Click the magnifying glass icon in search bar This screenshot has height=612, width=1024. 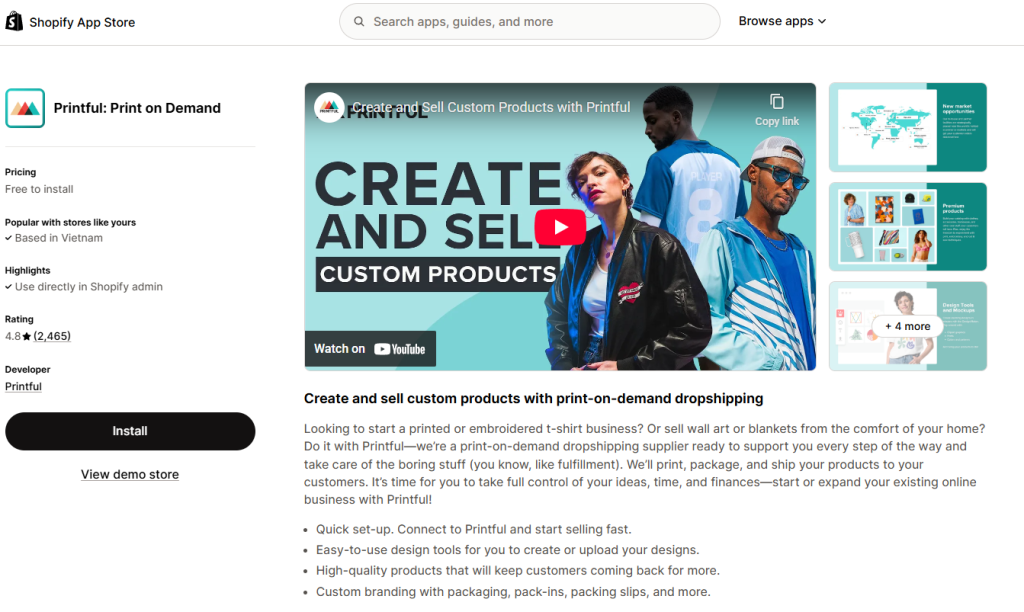(359, 20)
